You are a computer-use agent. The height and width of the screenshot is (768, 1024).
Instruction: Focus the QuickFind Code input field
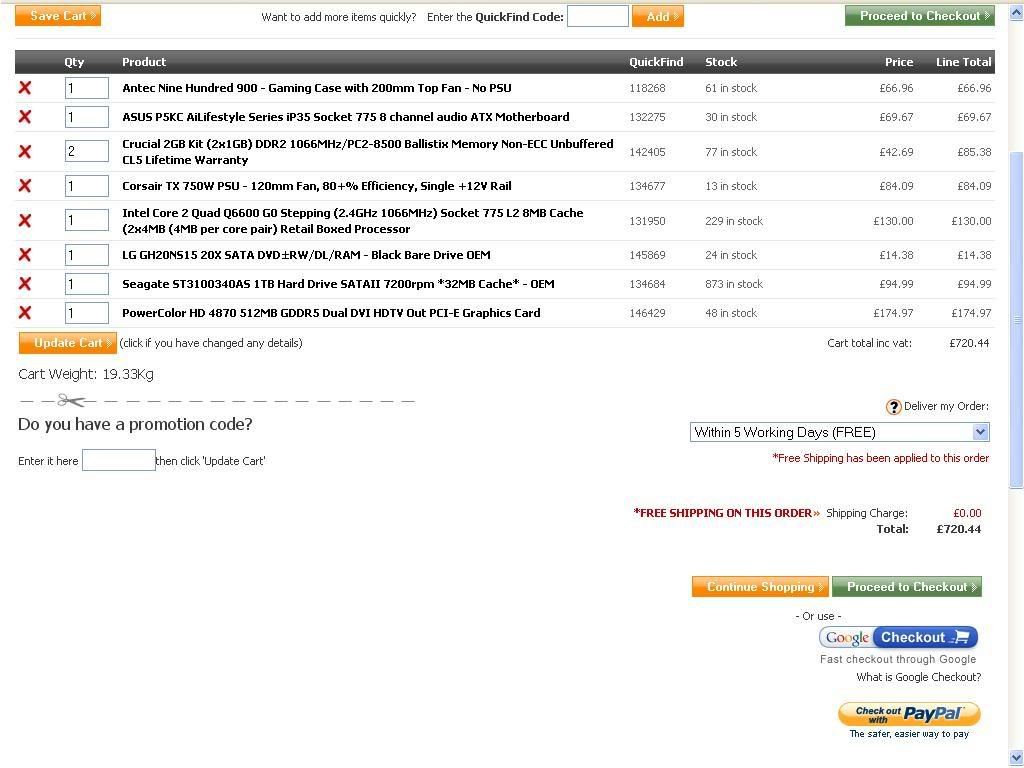598,16
